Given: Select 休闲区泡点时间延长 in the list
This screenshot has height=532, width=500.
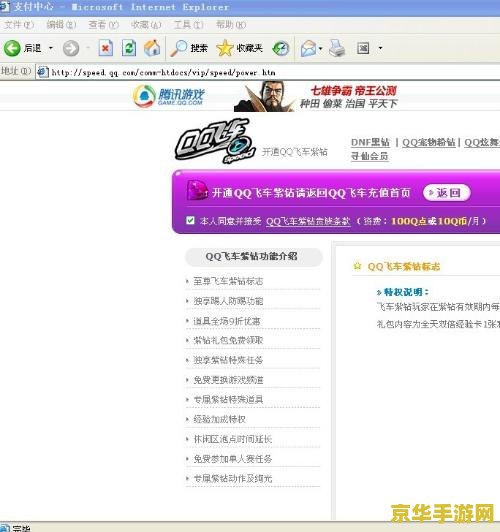Looking at the screenshot, I should point(232,439).
